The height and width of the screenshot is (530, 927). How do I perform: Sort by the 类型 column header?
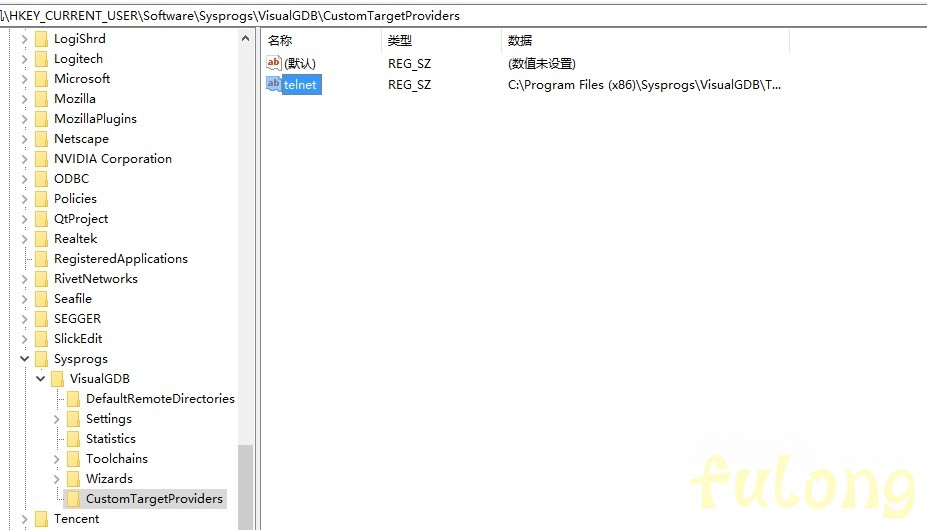pos(442,40)
